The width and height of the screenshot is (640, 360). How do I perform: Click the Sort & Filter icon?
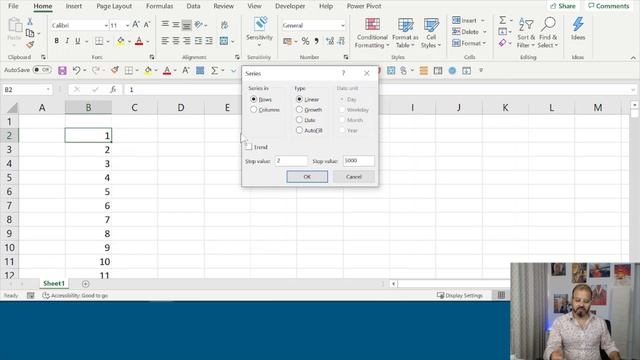click(526, 24)
